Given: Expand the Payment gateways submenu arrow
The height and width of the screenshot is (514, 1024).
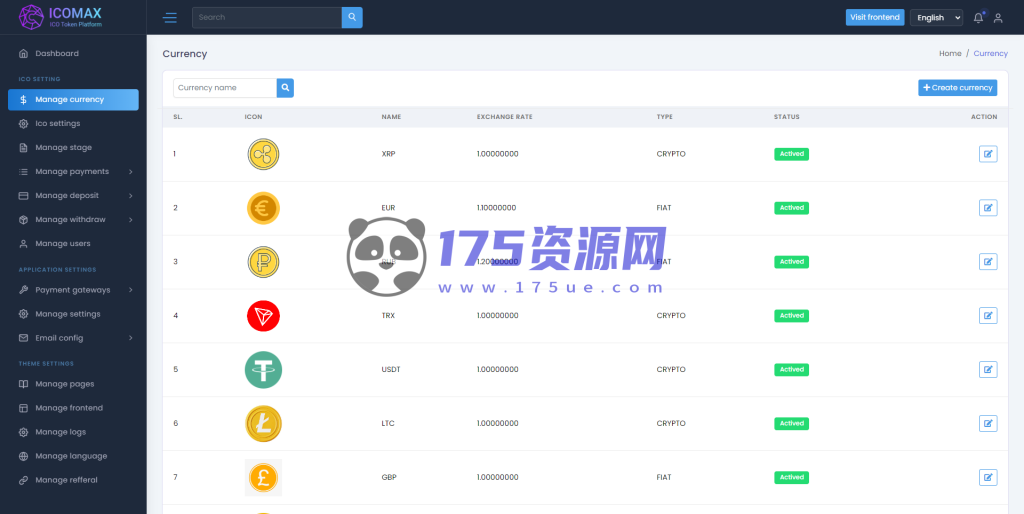Looking at the screenshot, I should point(131,290).
